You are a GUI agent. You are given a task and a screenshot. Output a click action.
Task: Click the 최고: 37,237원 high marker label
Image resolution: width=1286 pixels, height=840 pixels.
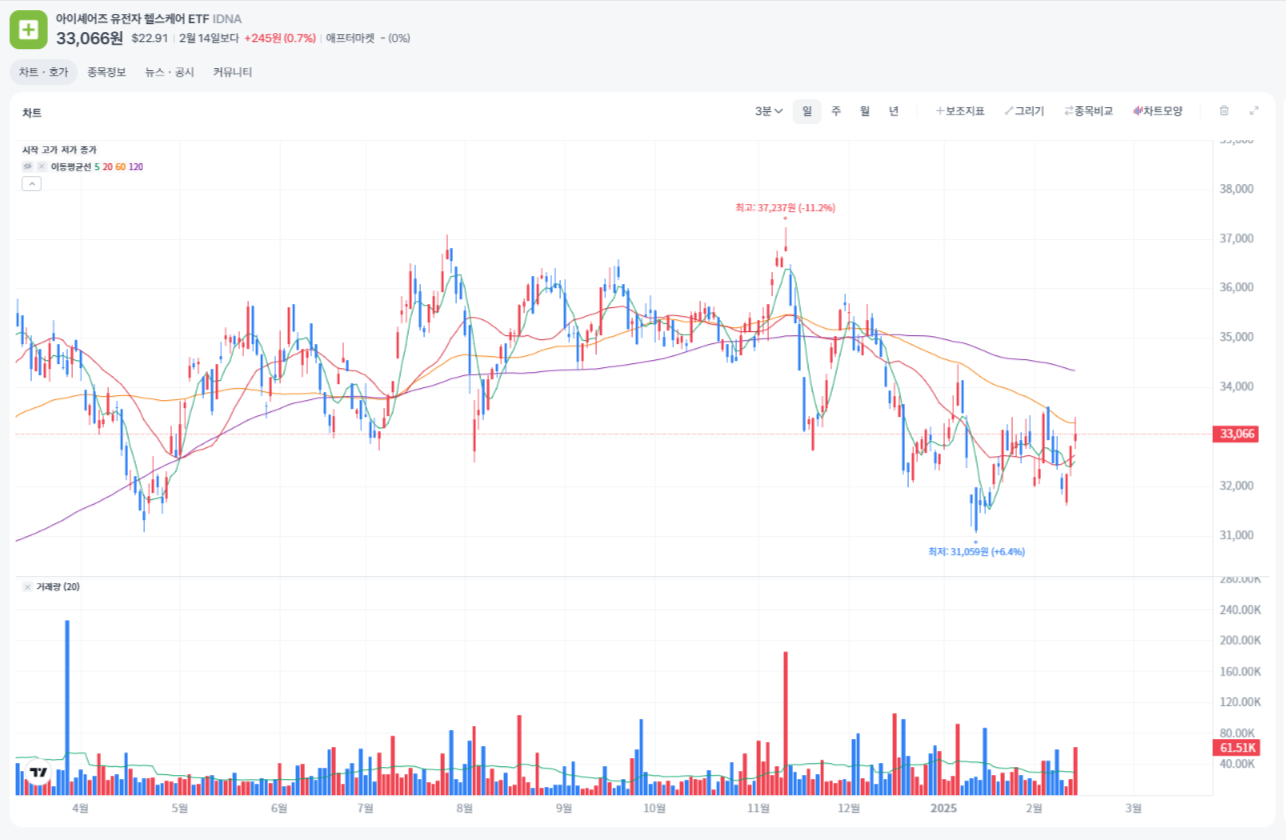click(x=785, y=208)
